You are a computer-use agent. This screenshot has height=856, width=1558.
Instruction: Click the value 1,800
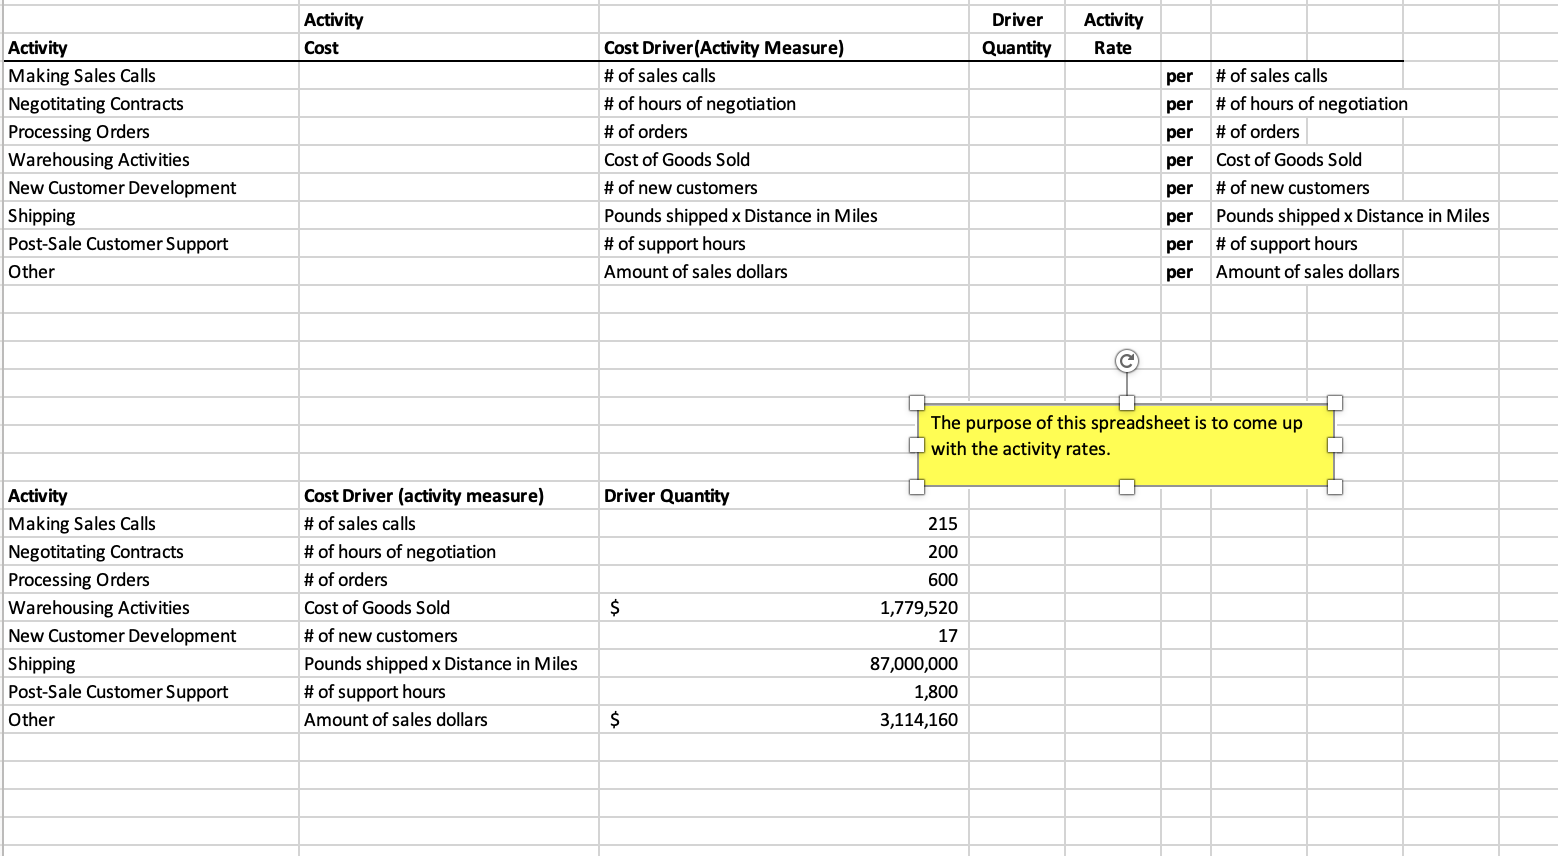click(935, 691)
